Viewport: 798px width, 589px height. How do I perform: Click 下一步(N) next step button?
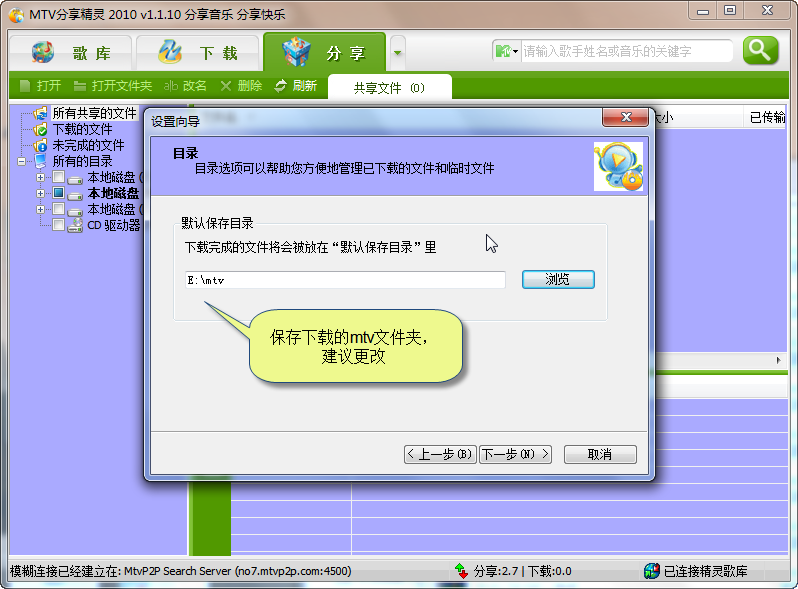click(x=516, y=454)
